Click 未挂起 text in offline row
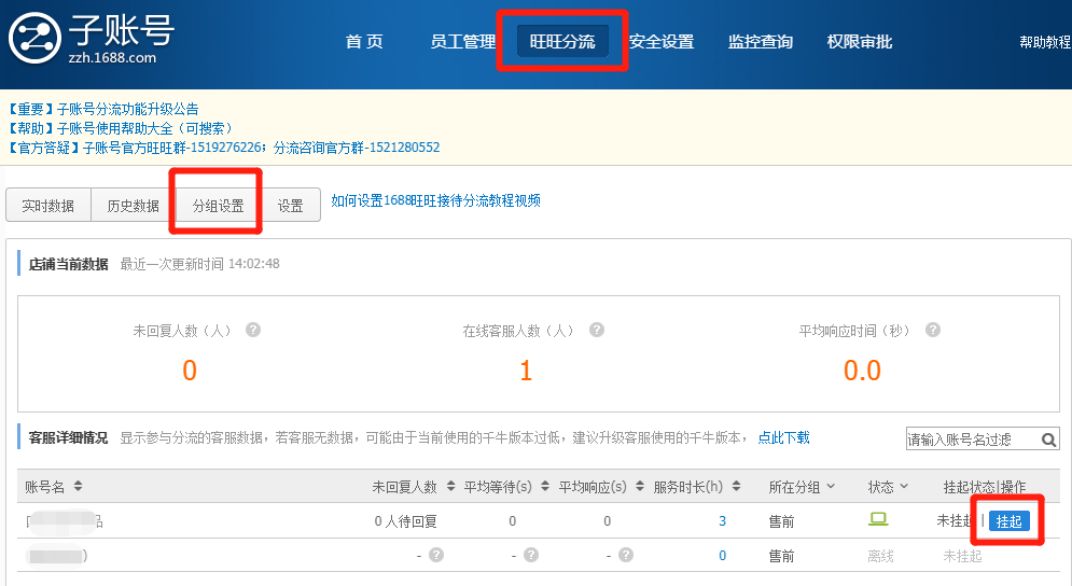 962,556
